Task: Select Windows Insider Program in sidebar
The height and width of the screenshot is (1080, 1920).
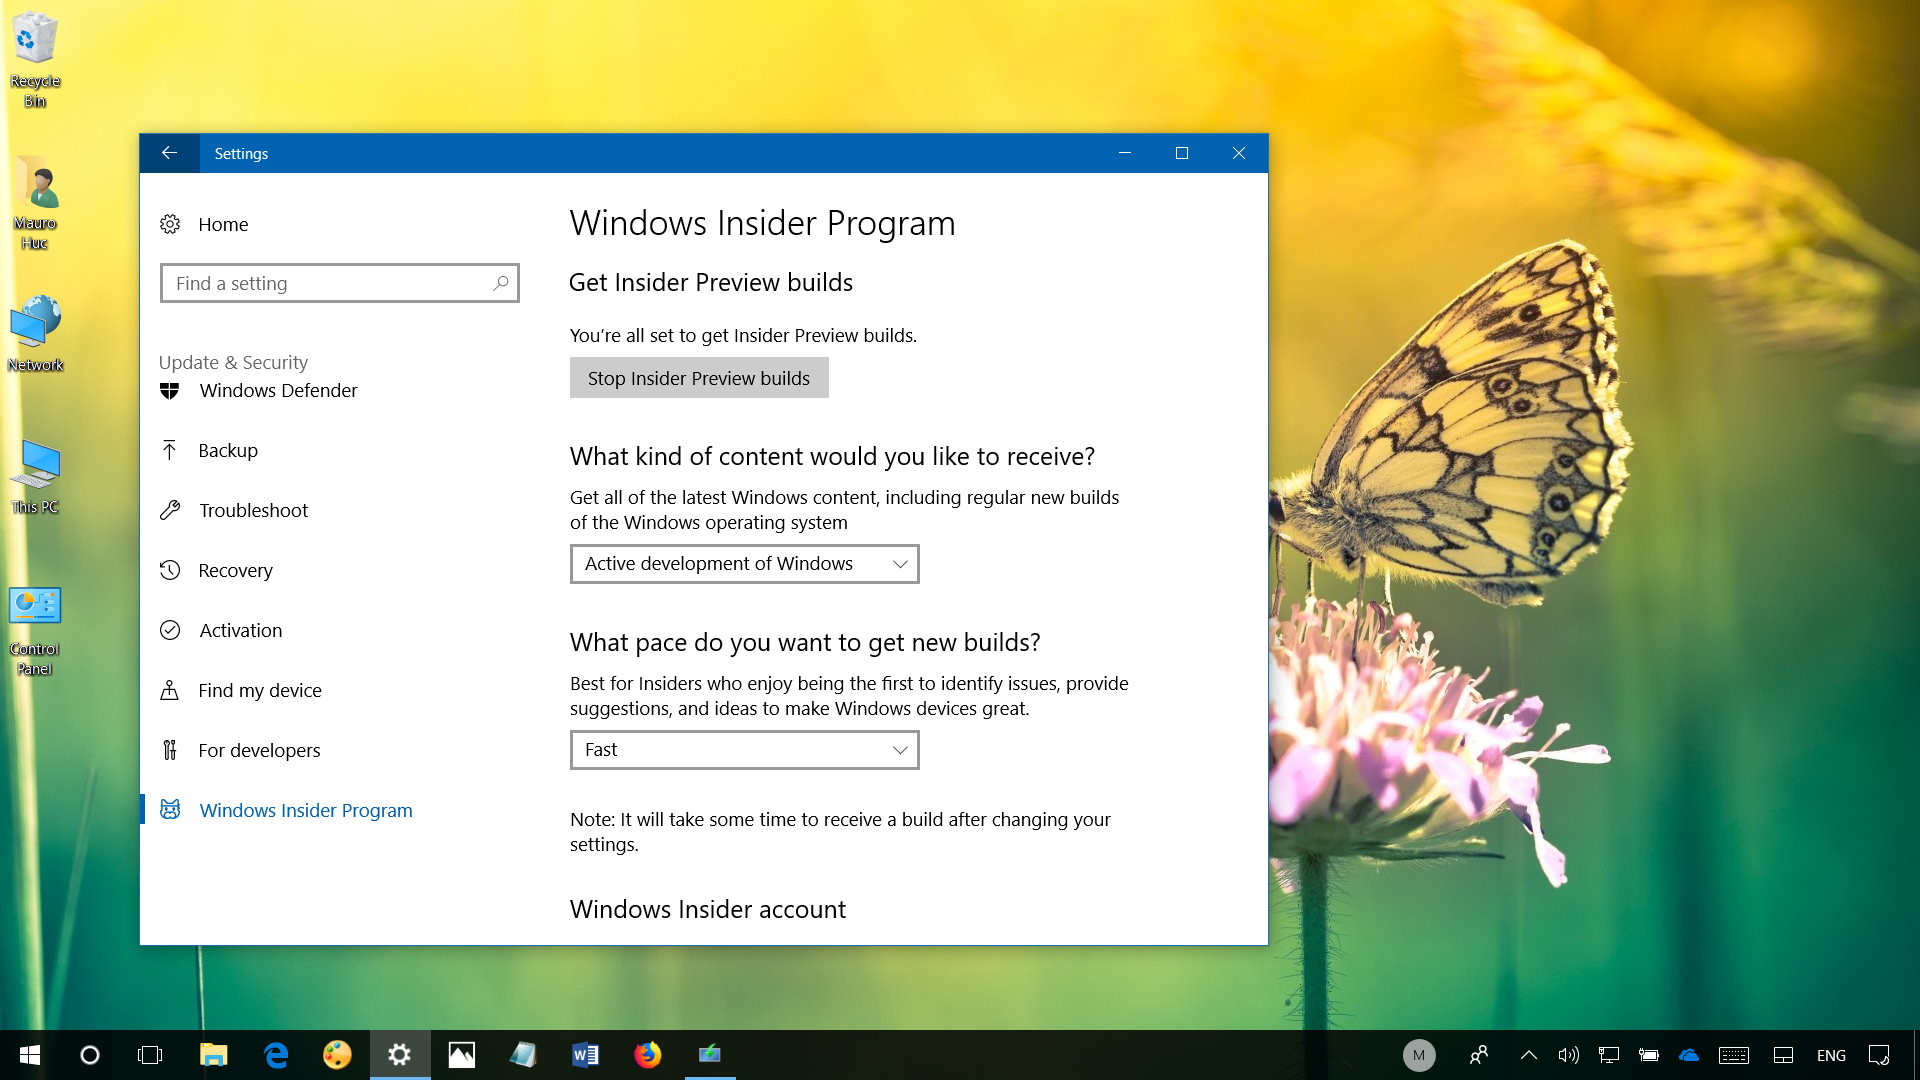Action: tap(305, 811)
